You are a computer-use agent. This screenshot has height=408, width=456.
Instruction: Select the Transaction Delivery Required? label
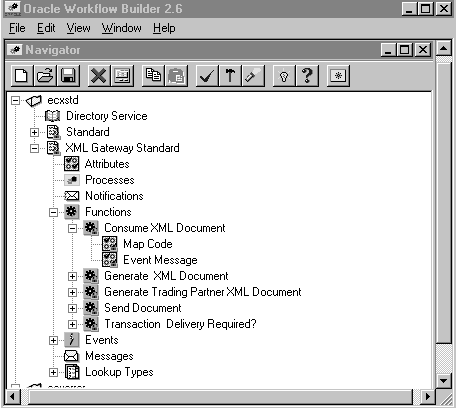tap(180, 324)
